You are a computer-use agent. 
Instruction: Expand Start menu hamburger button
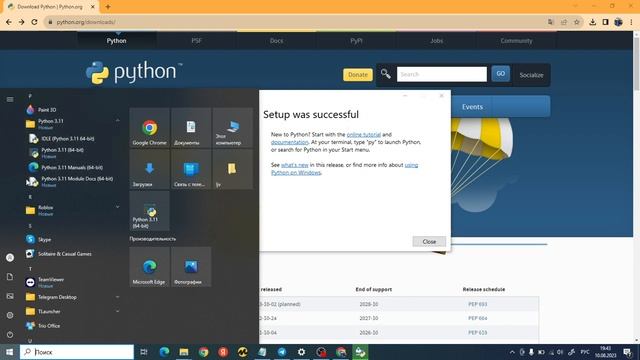(10, 99)
